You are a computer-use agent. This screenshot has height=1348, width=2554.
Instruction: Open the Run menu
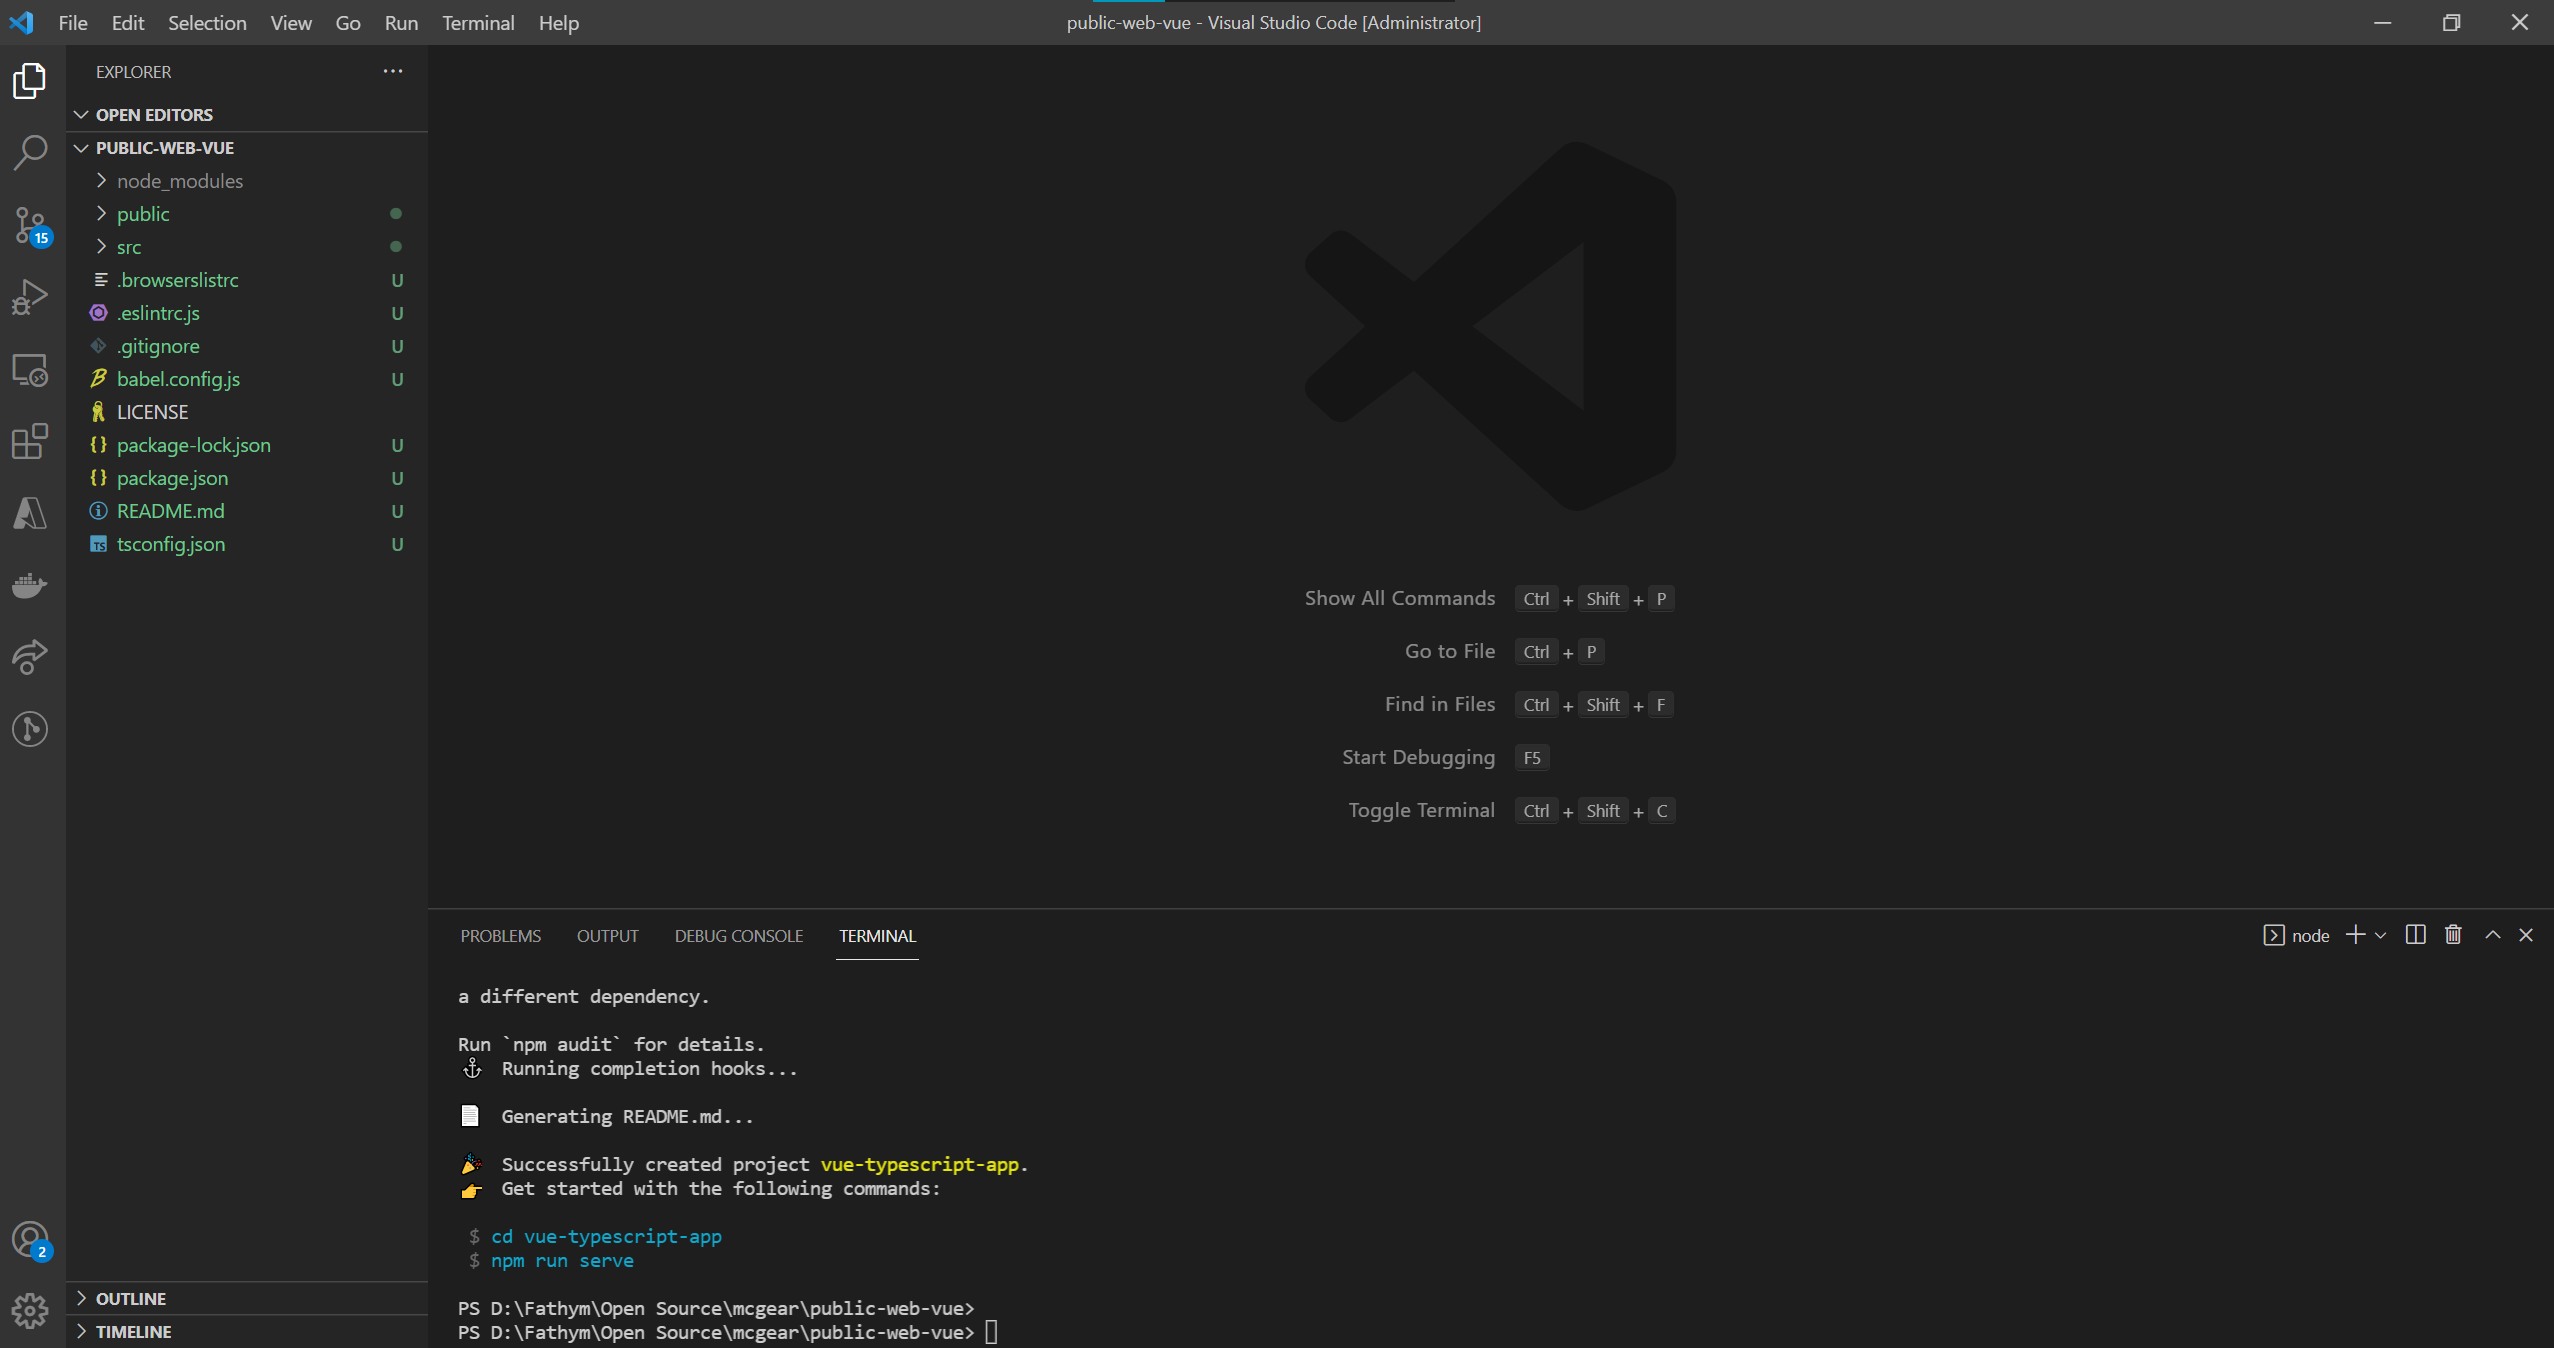401,22
